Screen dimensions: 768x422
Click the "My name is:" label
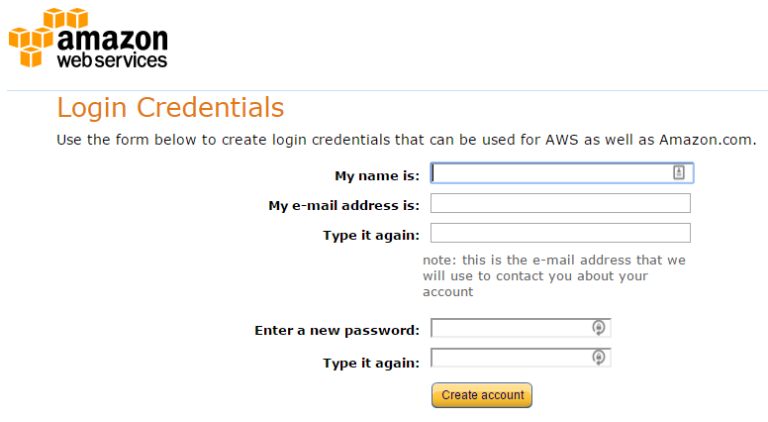click(x=377, y=176)
